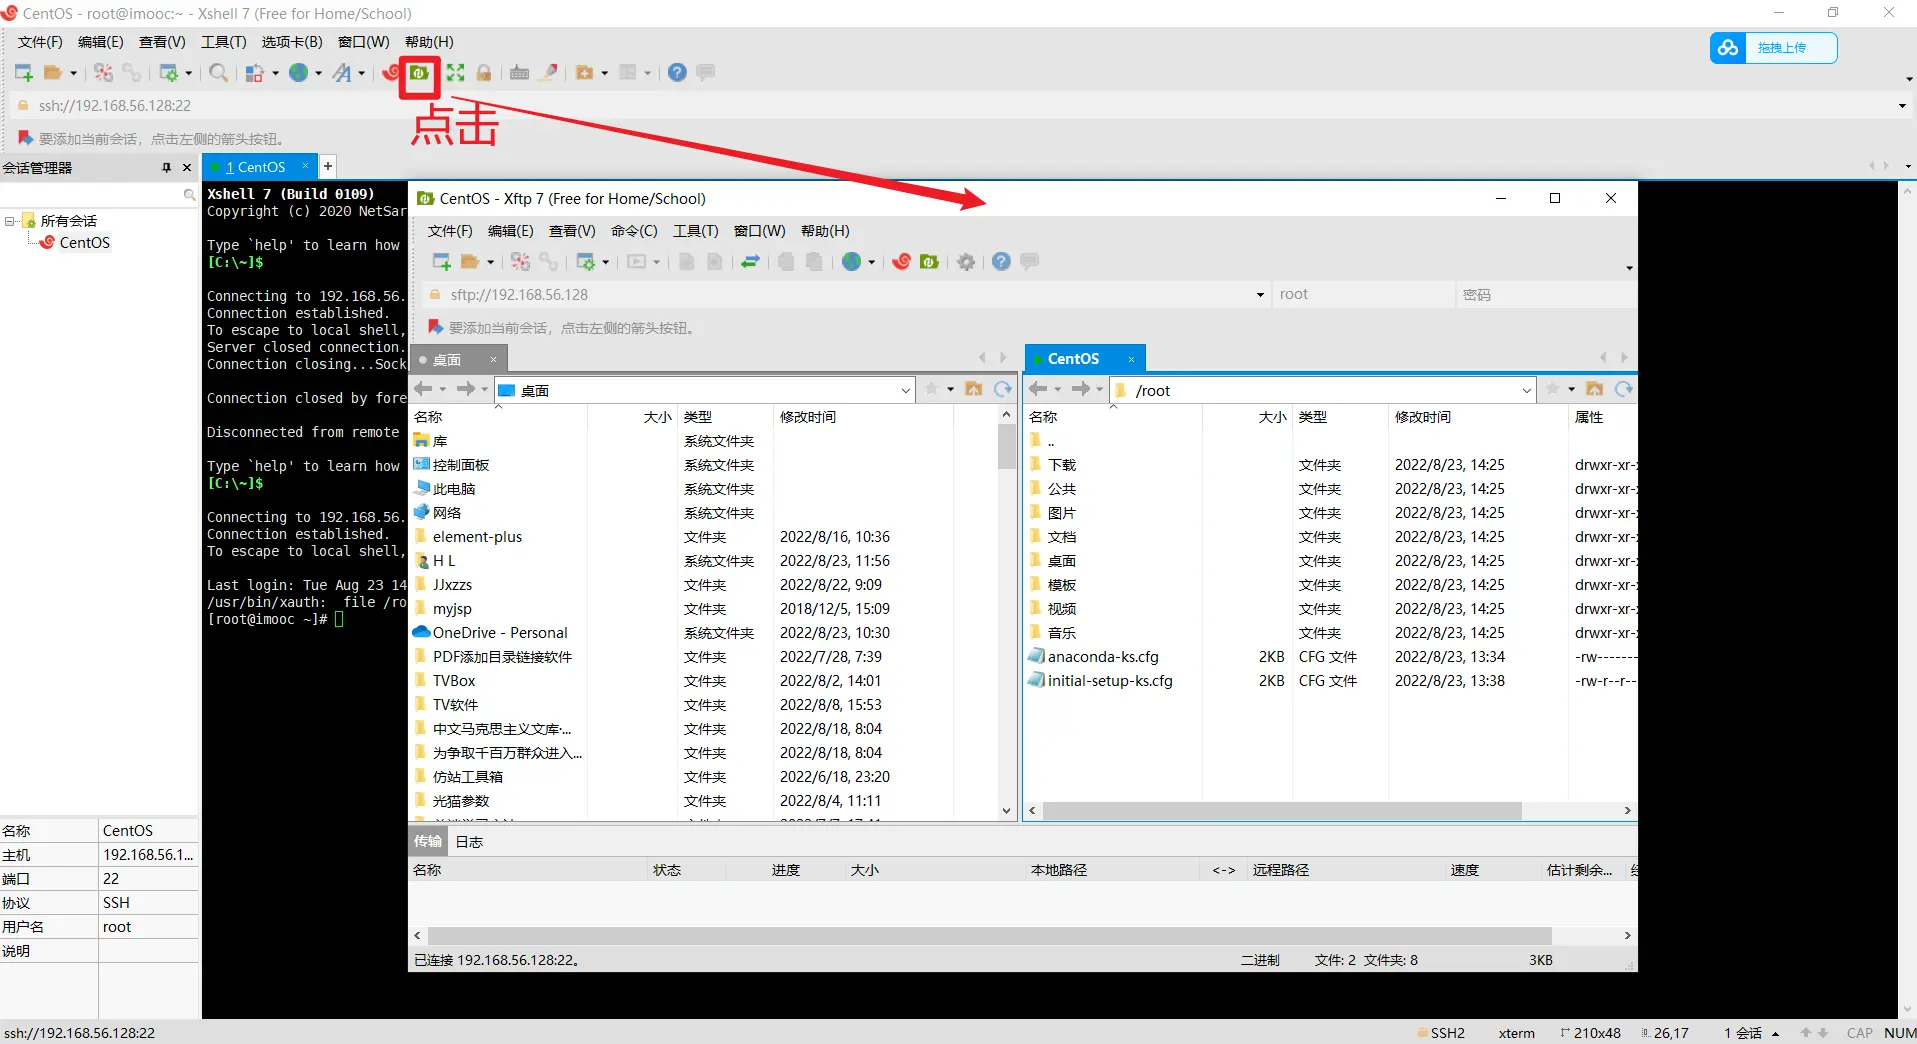
Task: Switch to the 日志 log tab
Action: 469,842
